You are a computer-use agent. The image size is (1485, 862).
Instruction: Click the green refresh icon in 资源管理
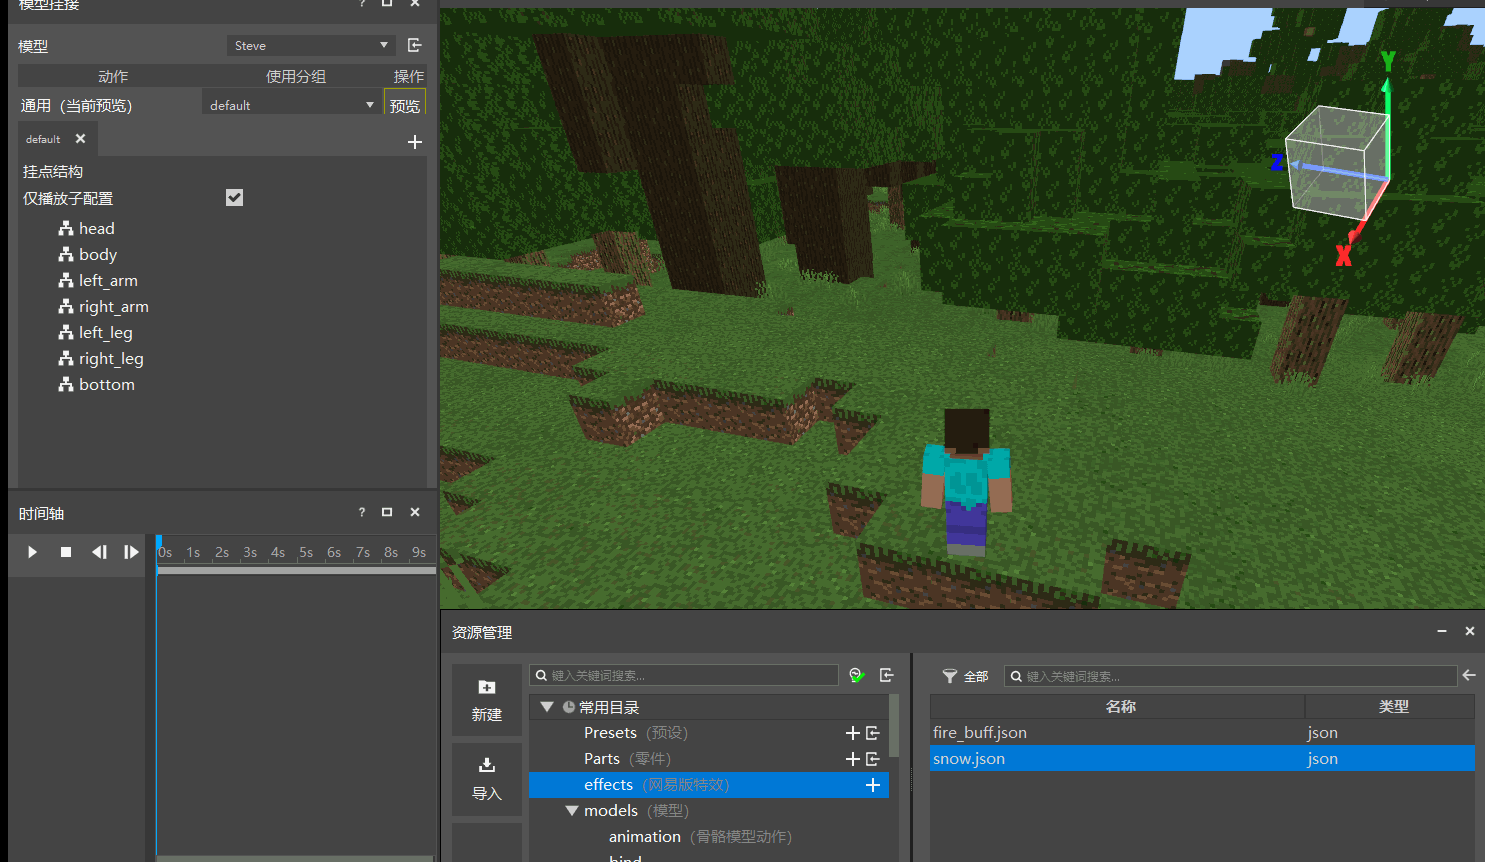coord(857,675)
